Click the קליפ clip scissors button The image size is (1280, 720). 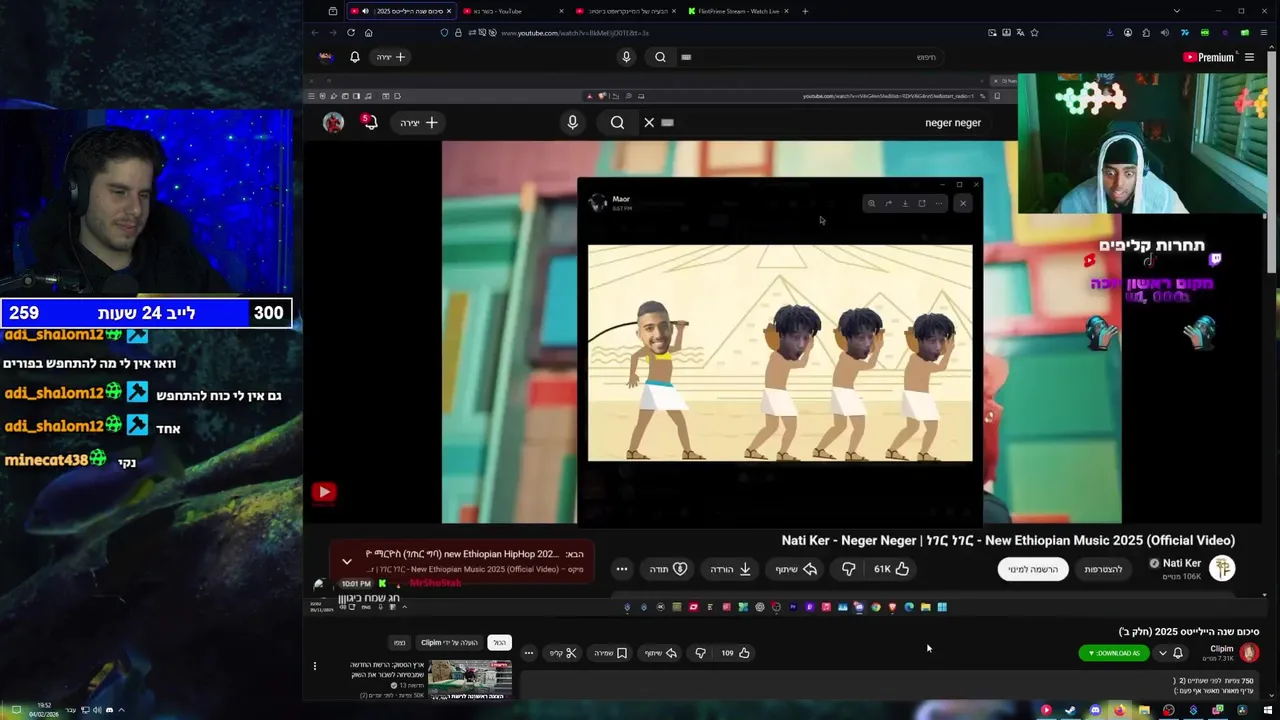[563, 653]
